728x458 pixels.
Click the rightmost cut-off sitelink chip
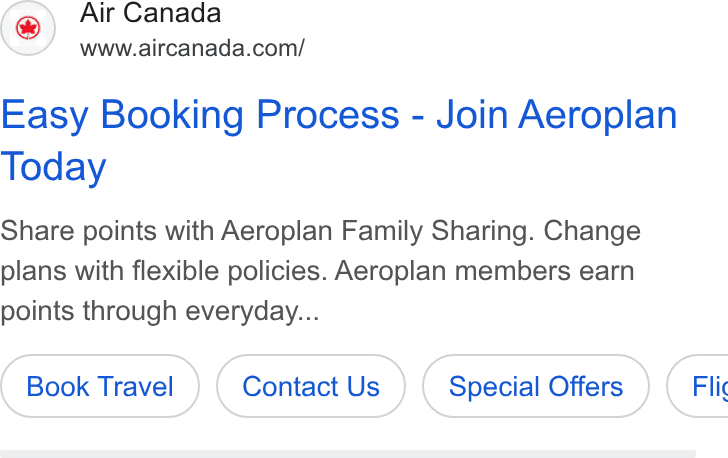click(697, 386)
